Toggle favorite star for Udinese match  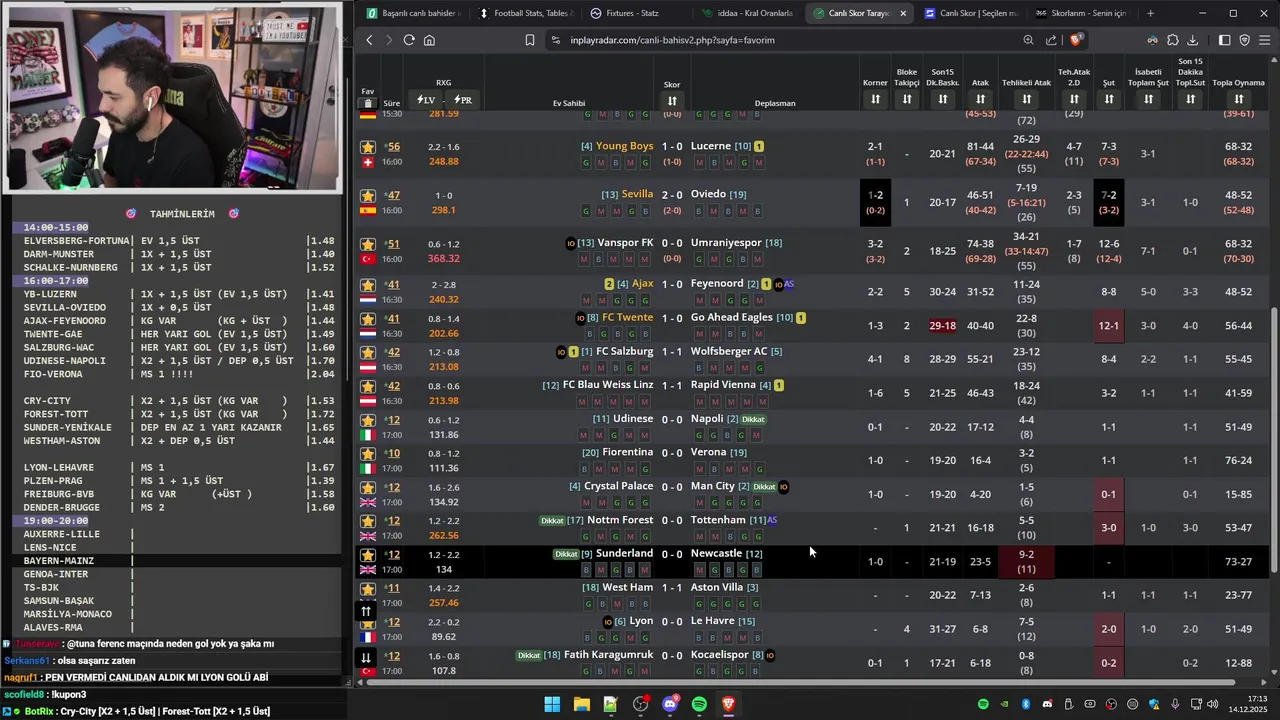[368, 420]
